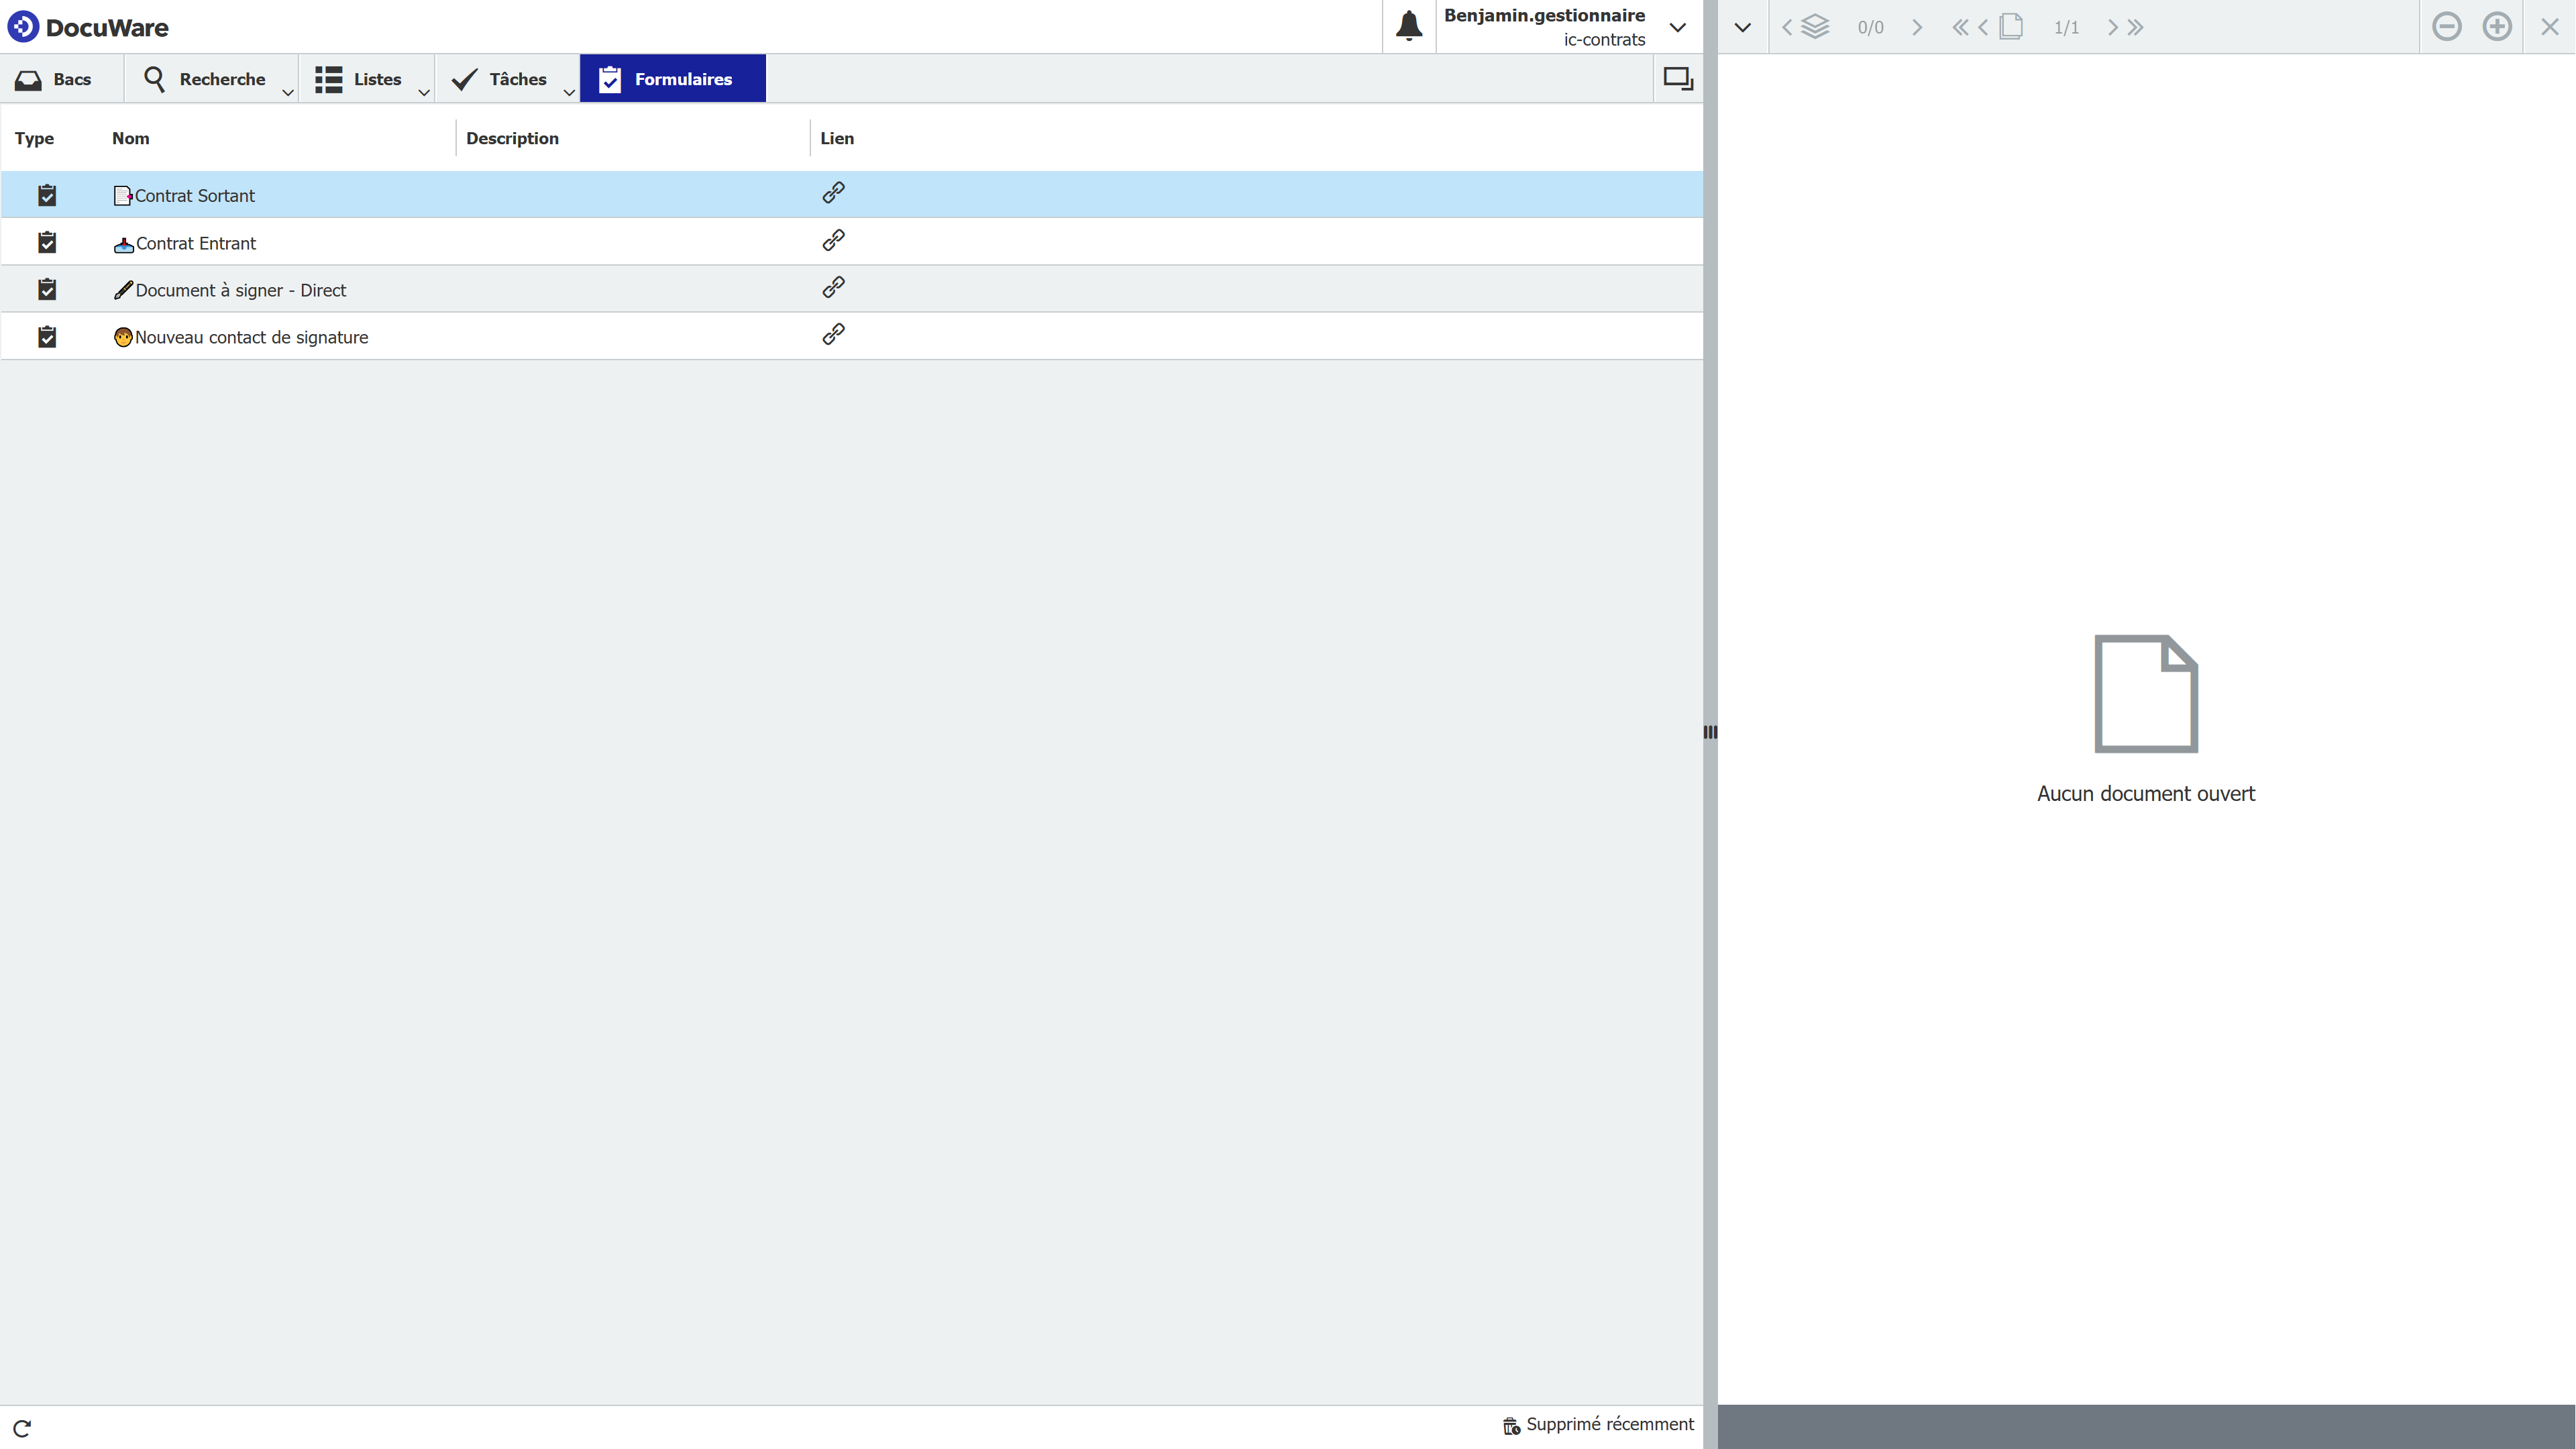Copy link icon for Contrat Sortant

pos(833,193)
